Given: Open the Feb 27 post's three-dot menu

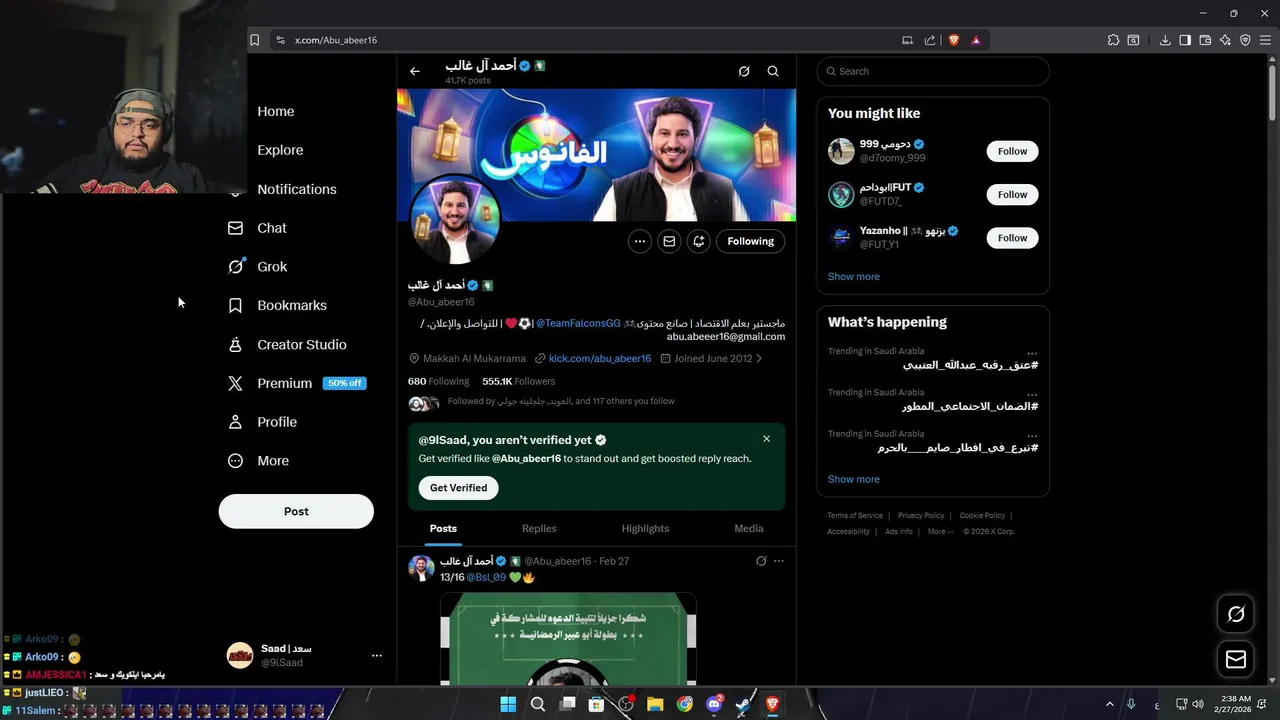Looking at the screenshot, I should click(779, 561).
